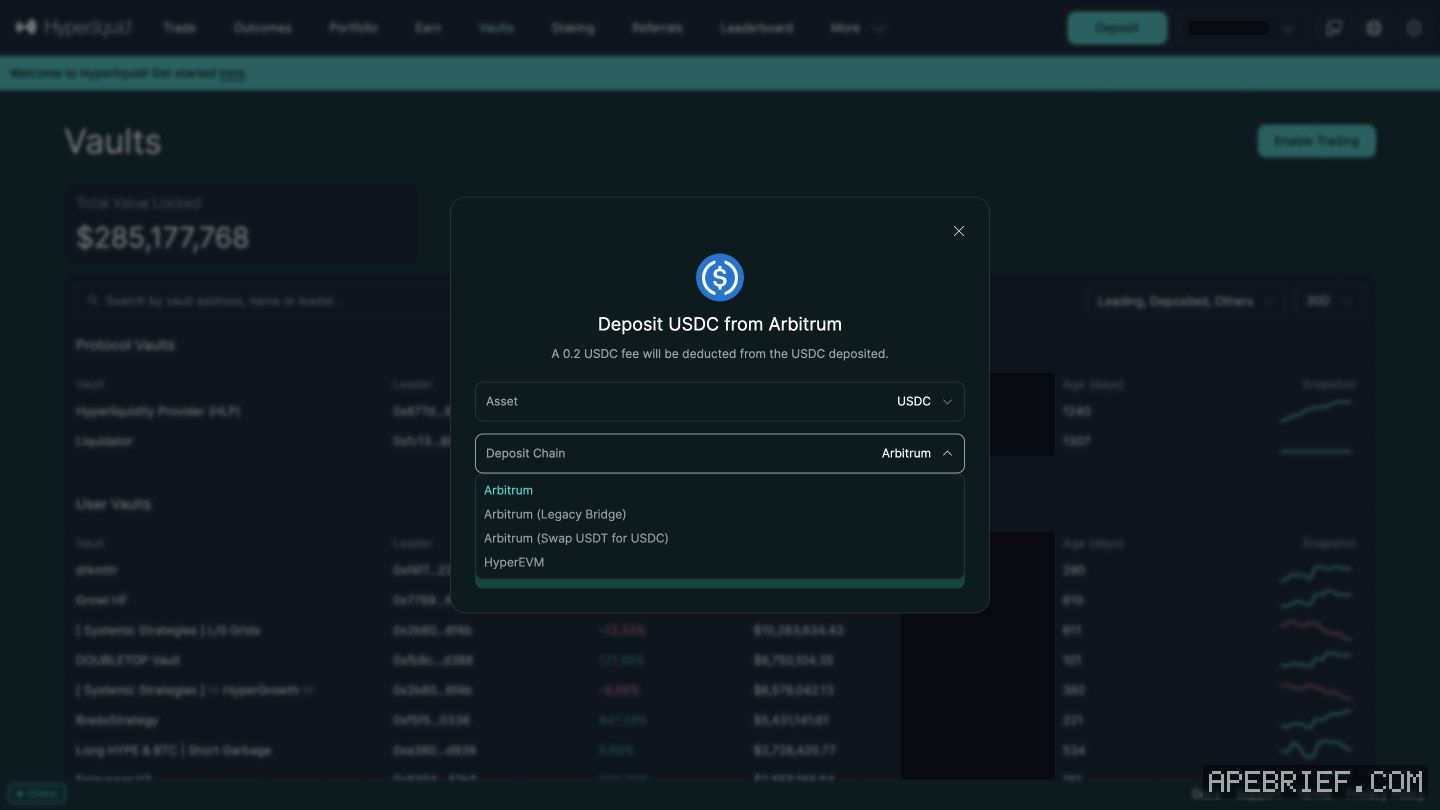This screenshot has width=1440, height=810.
Task: Open the 30D period dropdown
Action: click(x=1328, y=301)
